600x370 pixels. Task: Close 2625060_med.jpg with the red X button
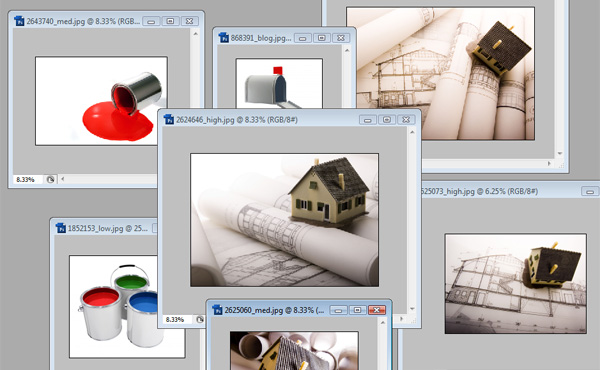(377, 310)
